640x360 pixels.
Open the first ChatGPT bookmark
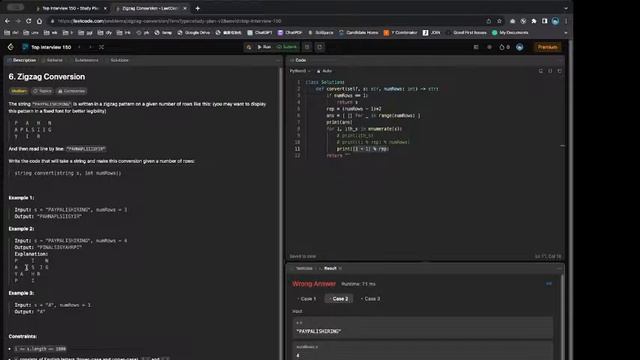pyautogui.click(x=260, y=33)
